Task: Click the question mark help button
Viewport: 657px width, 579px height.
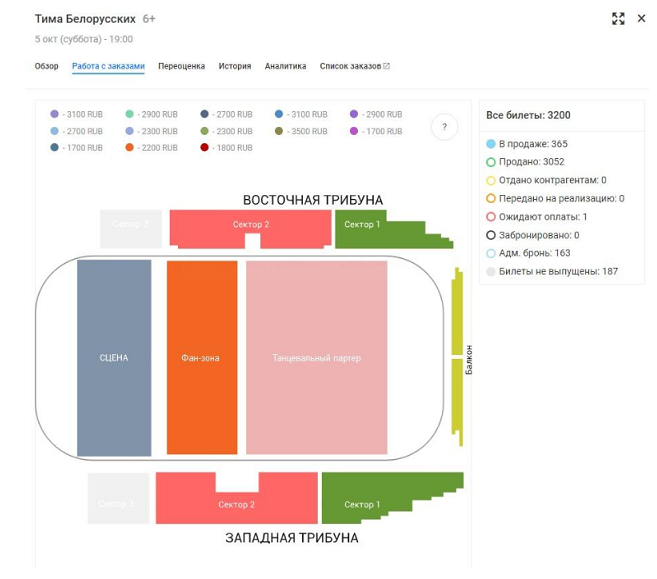Action: 444,127
